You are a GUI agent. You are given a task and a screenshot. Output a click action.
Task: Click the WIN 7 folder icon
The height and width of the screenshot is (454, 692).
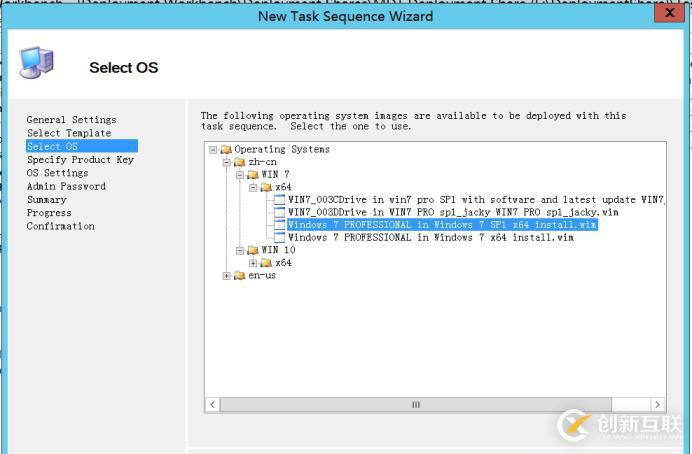[252, 175]
